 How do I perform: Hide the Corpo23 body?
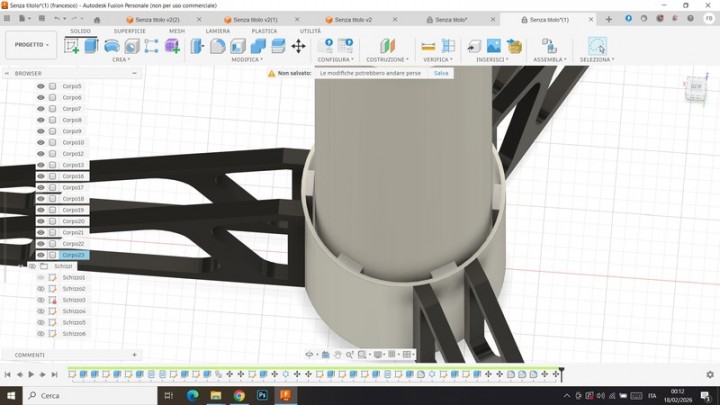pos(41,255)
